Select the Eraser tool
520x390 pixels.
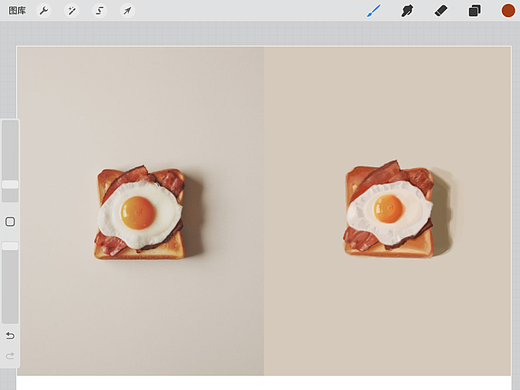point(441,11)
